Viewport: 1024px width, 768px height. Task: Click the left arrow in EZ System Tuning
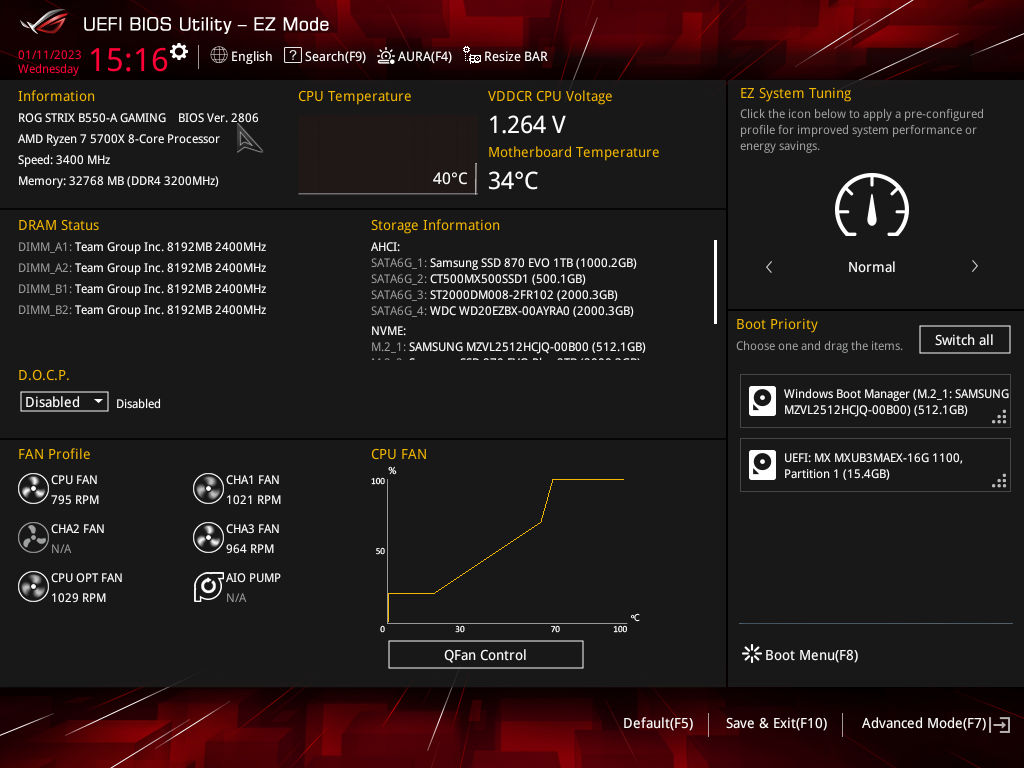768,266
